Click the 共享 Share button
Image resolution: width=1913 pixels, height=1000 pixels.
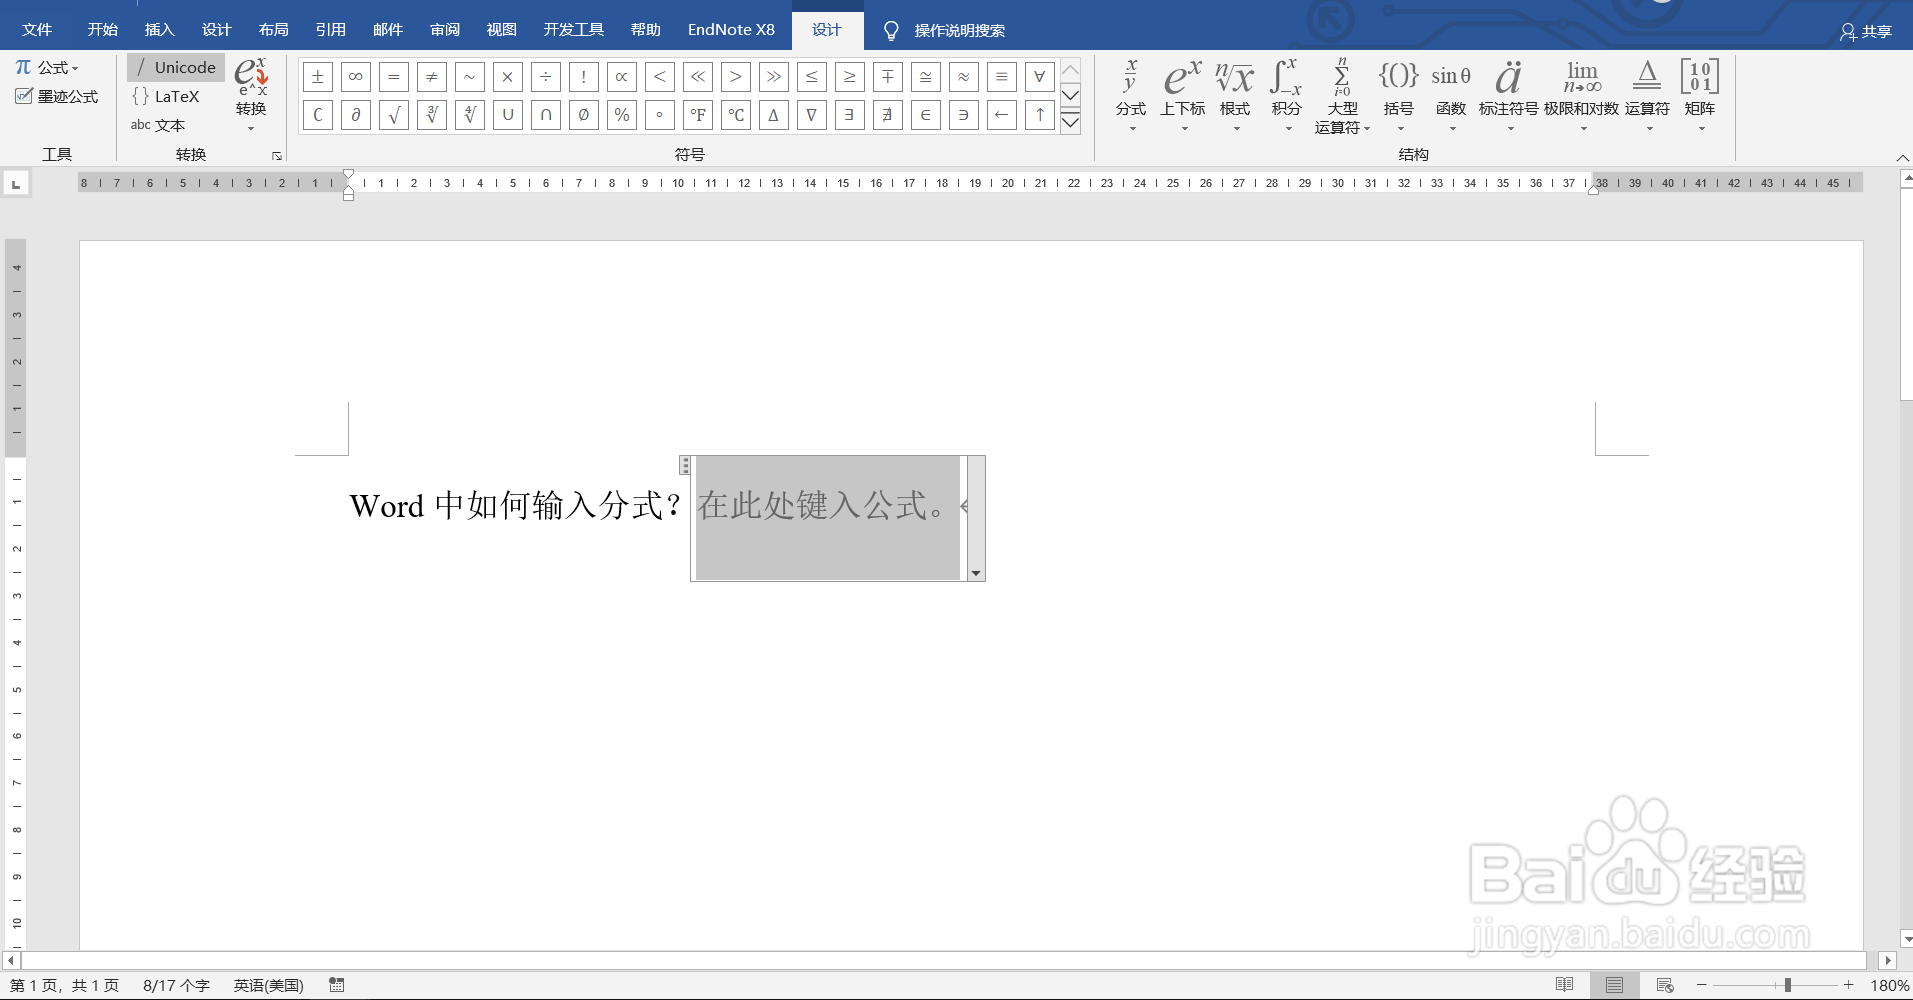pos(1866,31)
